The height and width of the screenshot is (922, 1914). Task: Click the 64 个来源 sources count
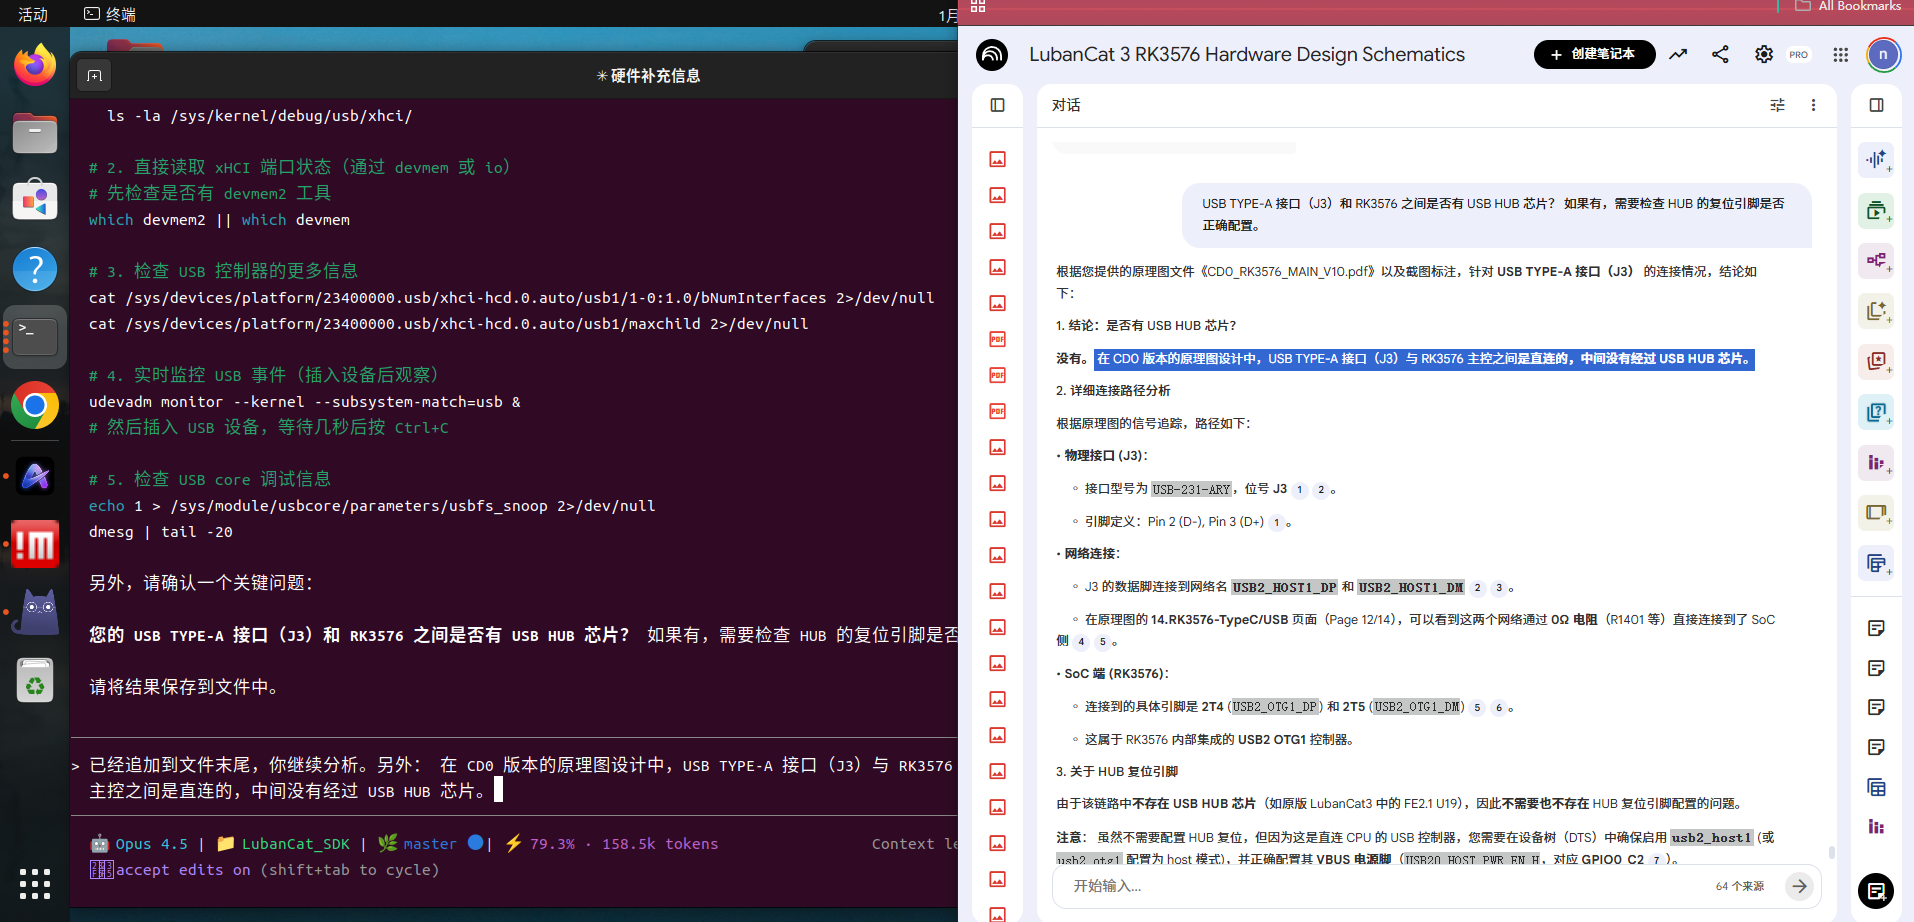[1739, 886]
